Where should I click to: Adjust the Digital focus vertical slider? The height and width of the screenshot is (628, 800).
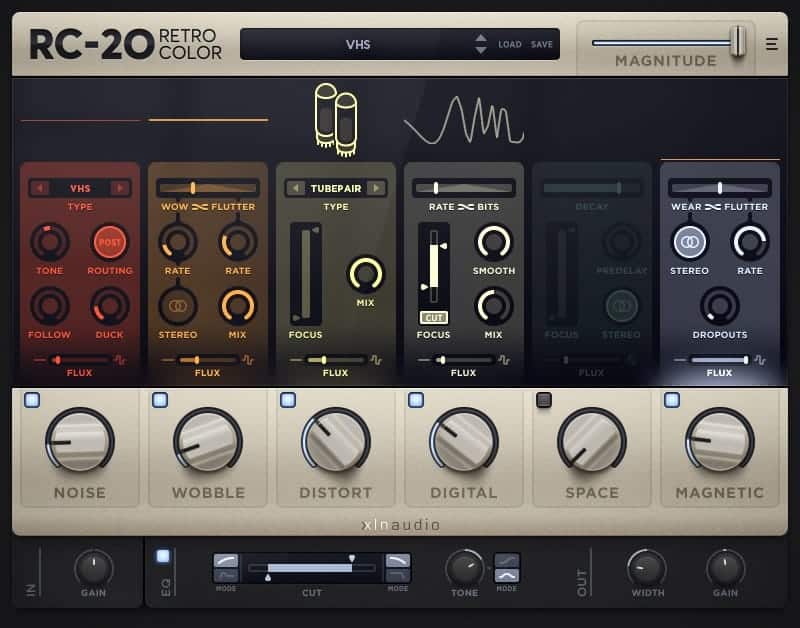(x=434, y=266)
